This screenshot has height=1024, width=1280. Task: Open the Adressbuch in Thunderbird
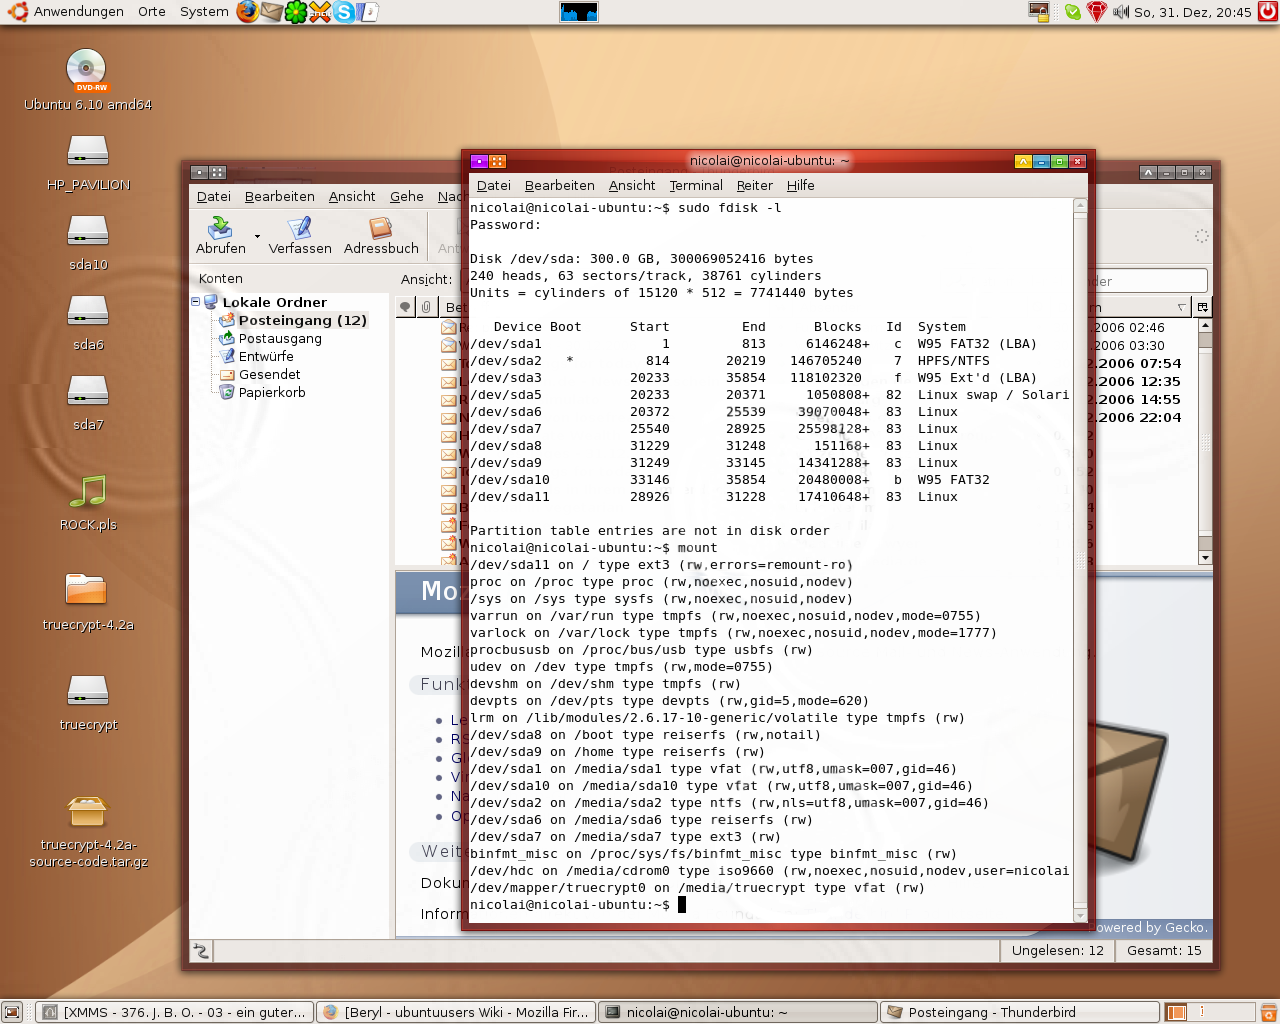(x=381, y=236)
